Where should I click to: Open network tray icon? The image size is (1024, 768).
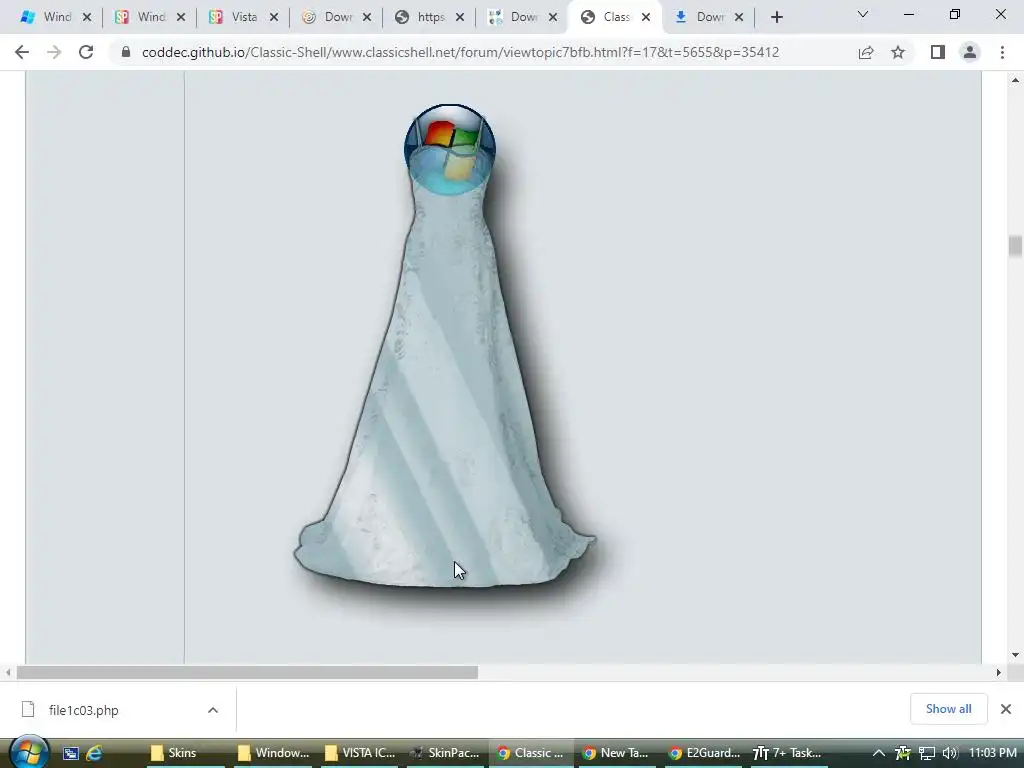(x=927, y=753)
